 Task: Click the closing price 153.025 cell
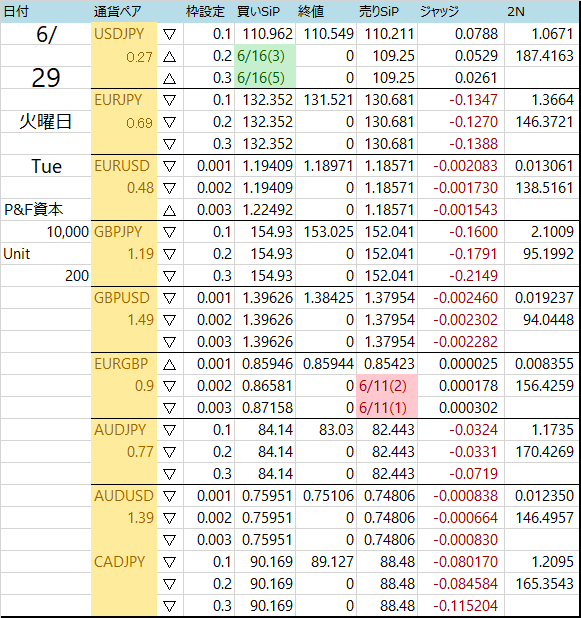[x=326, y=231]
